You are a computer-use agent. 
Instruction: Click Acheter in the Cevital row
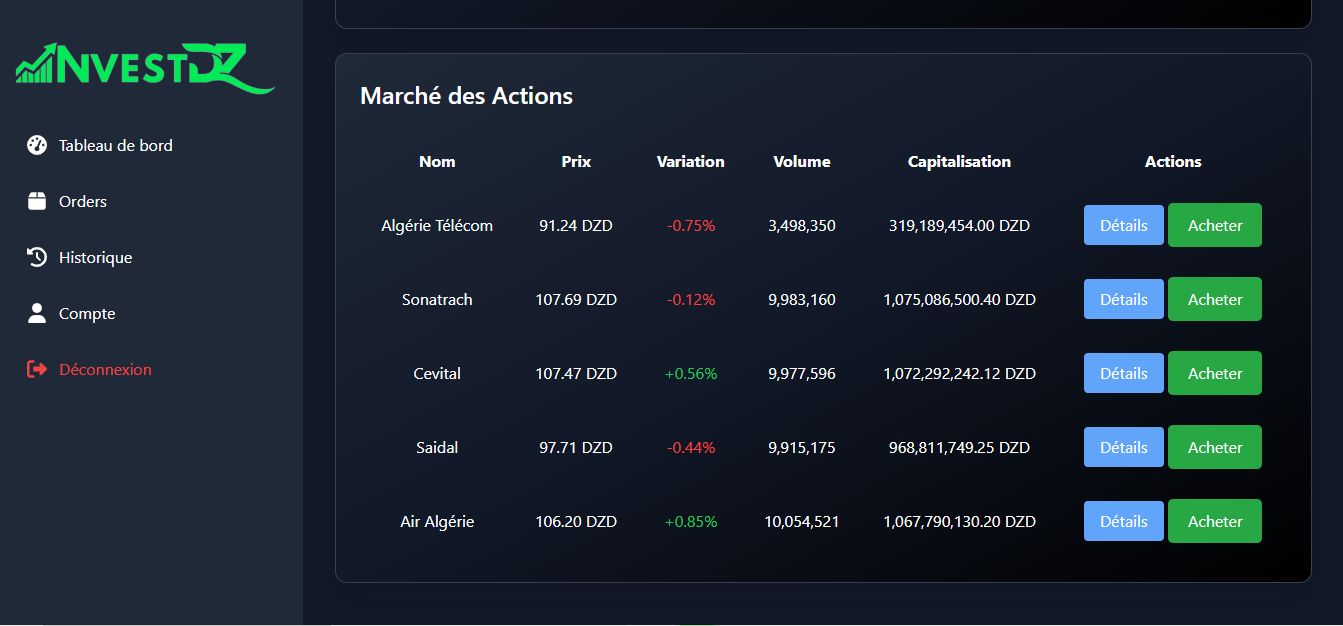(x=1215, y=373)
